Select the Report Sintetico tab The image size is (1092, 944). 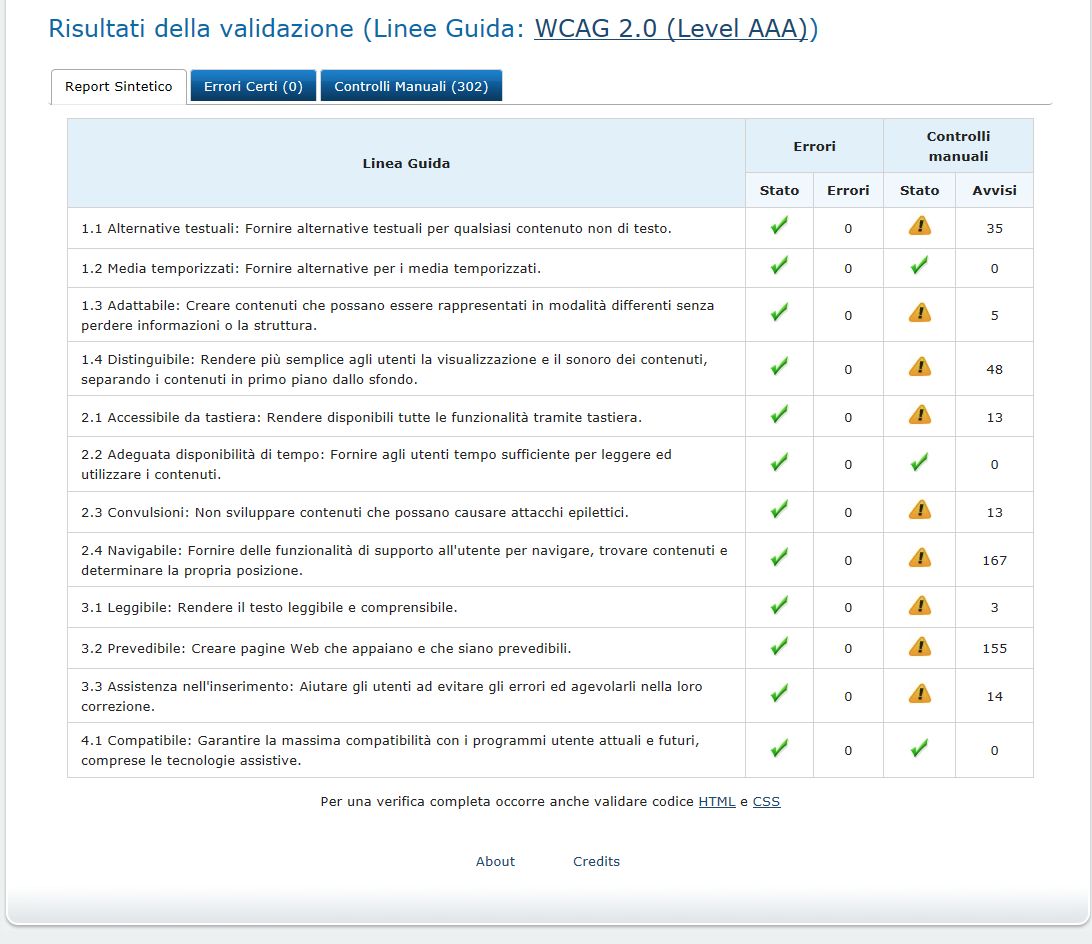tap(119, 87)
